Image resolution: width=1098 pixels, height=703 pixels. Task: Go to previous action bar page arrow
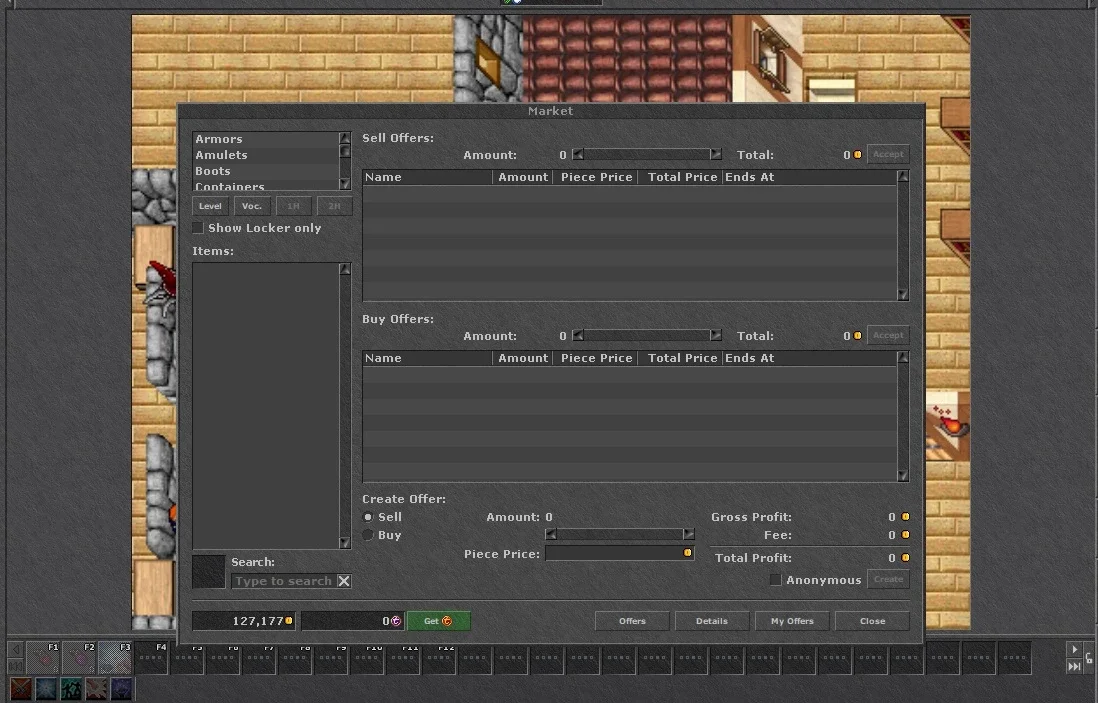pyautogui.click(x=15, y=649)
